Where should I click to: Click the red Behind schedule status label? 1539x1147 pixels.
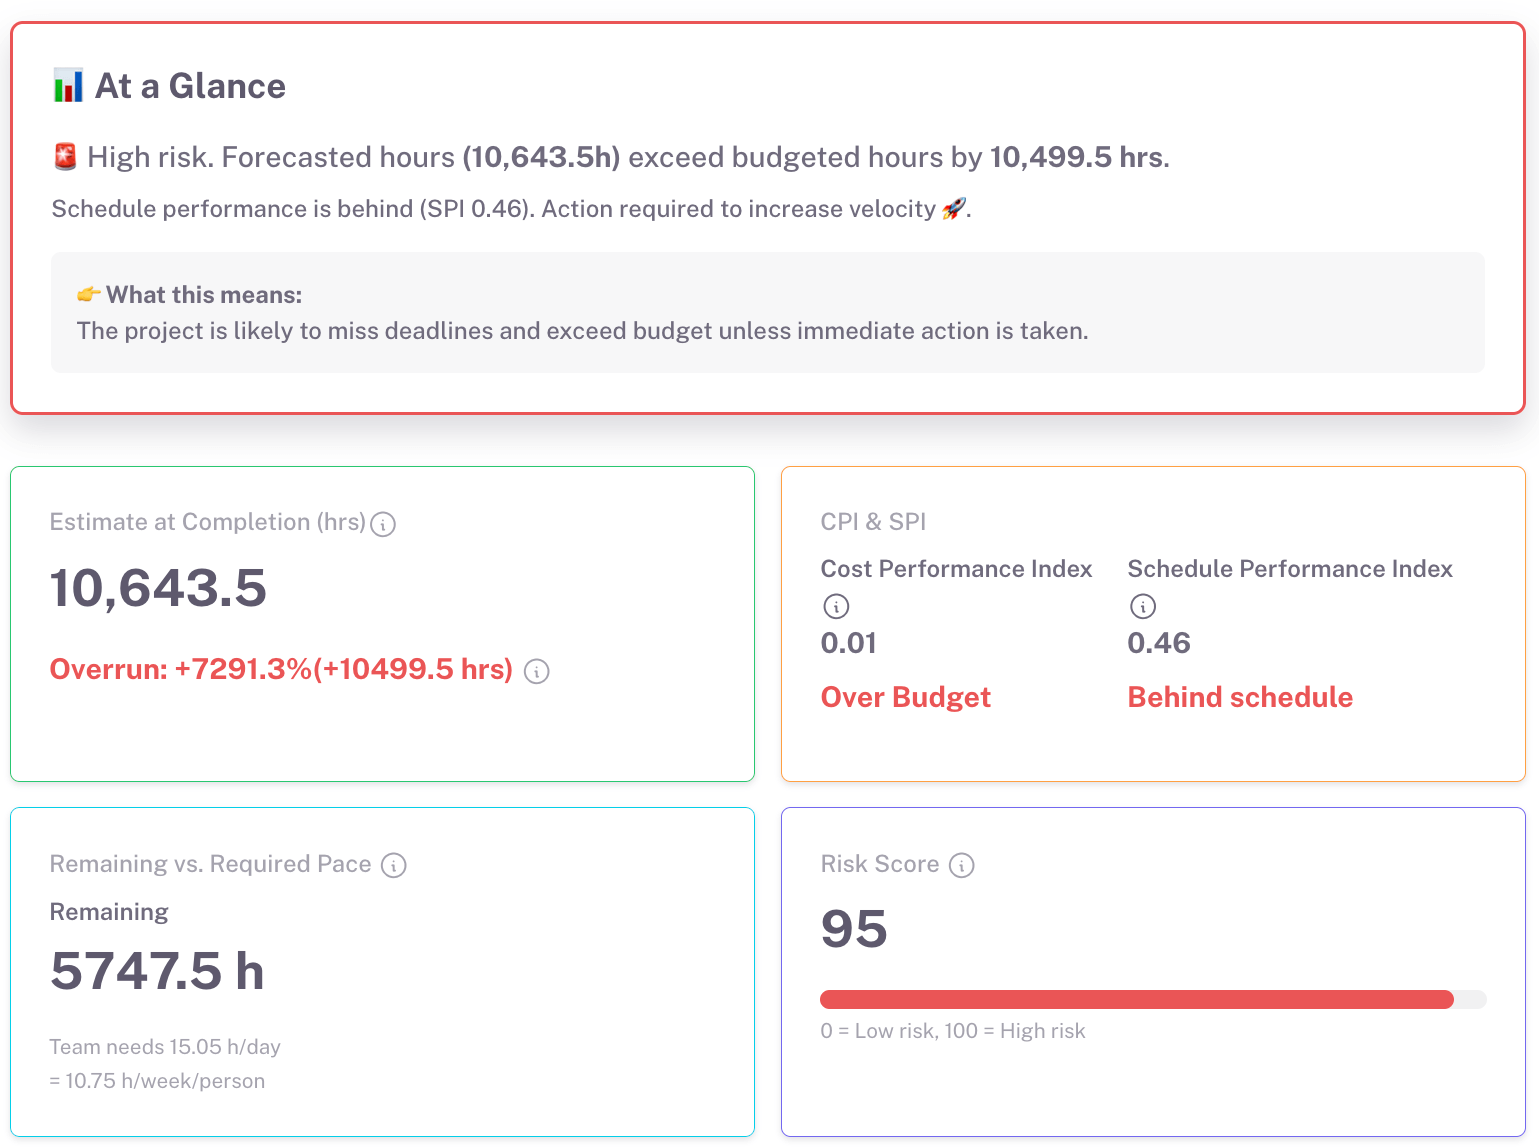[x=1240, y=697]
